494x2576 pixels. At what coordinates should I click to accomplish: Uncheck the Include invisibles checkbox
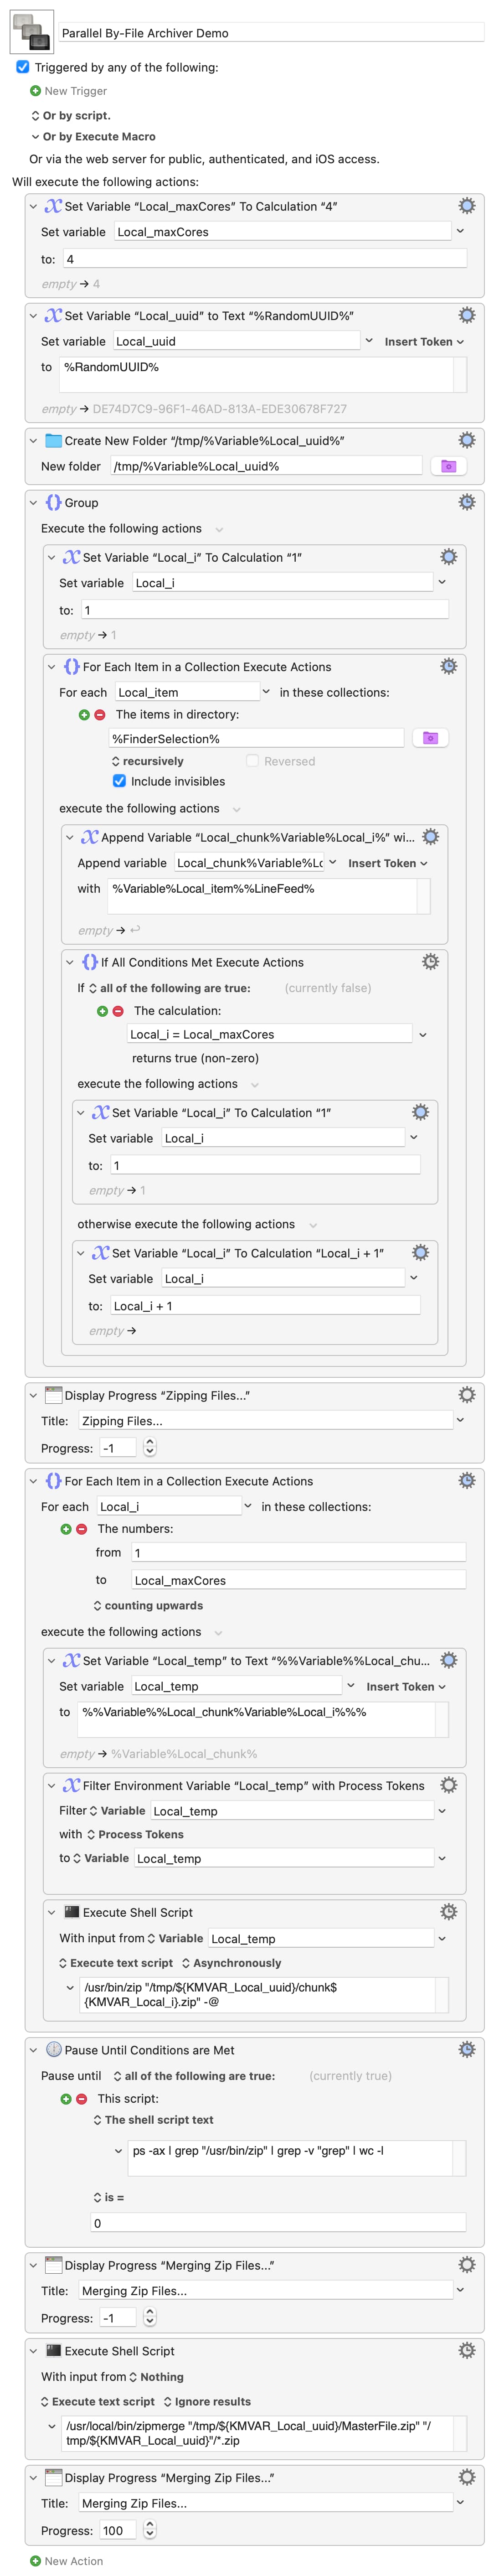click(x=119, y=781)
